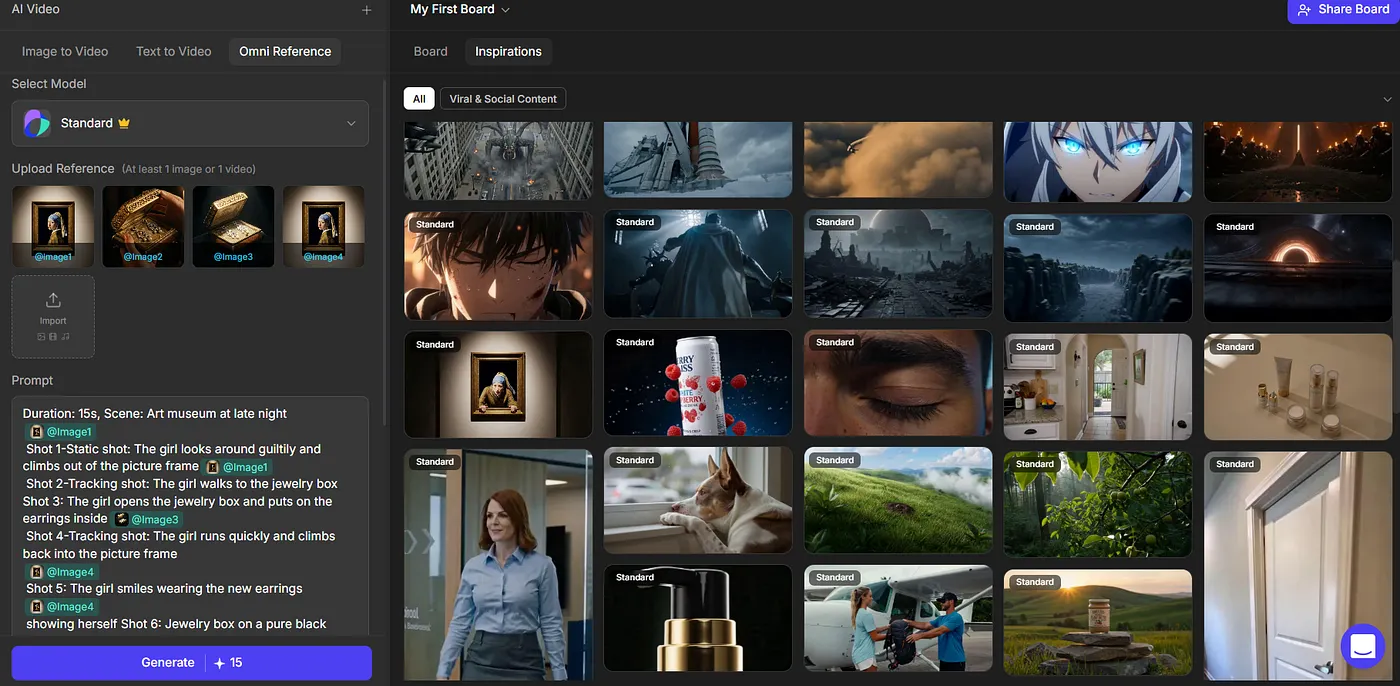This screenshot has height=686, width=1400.
Task: Click inside the Prompt text area
Action: [190, 518]
